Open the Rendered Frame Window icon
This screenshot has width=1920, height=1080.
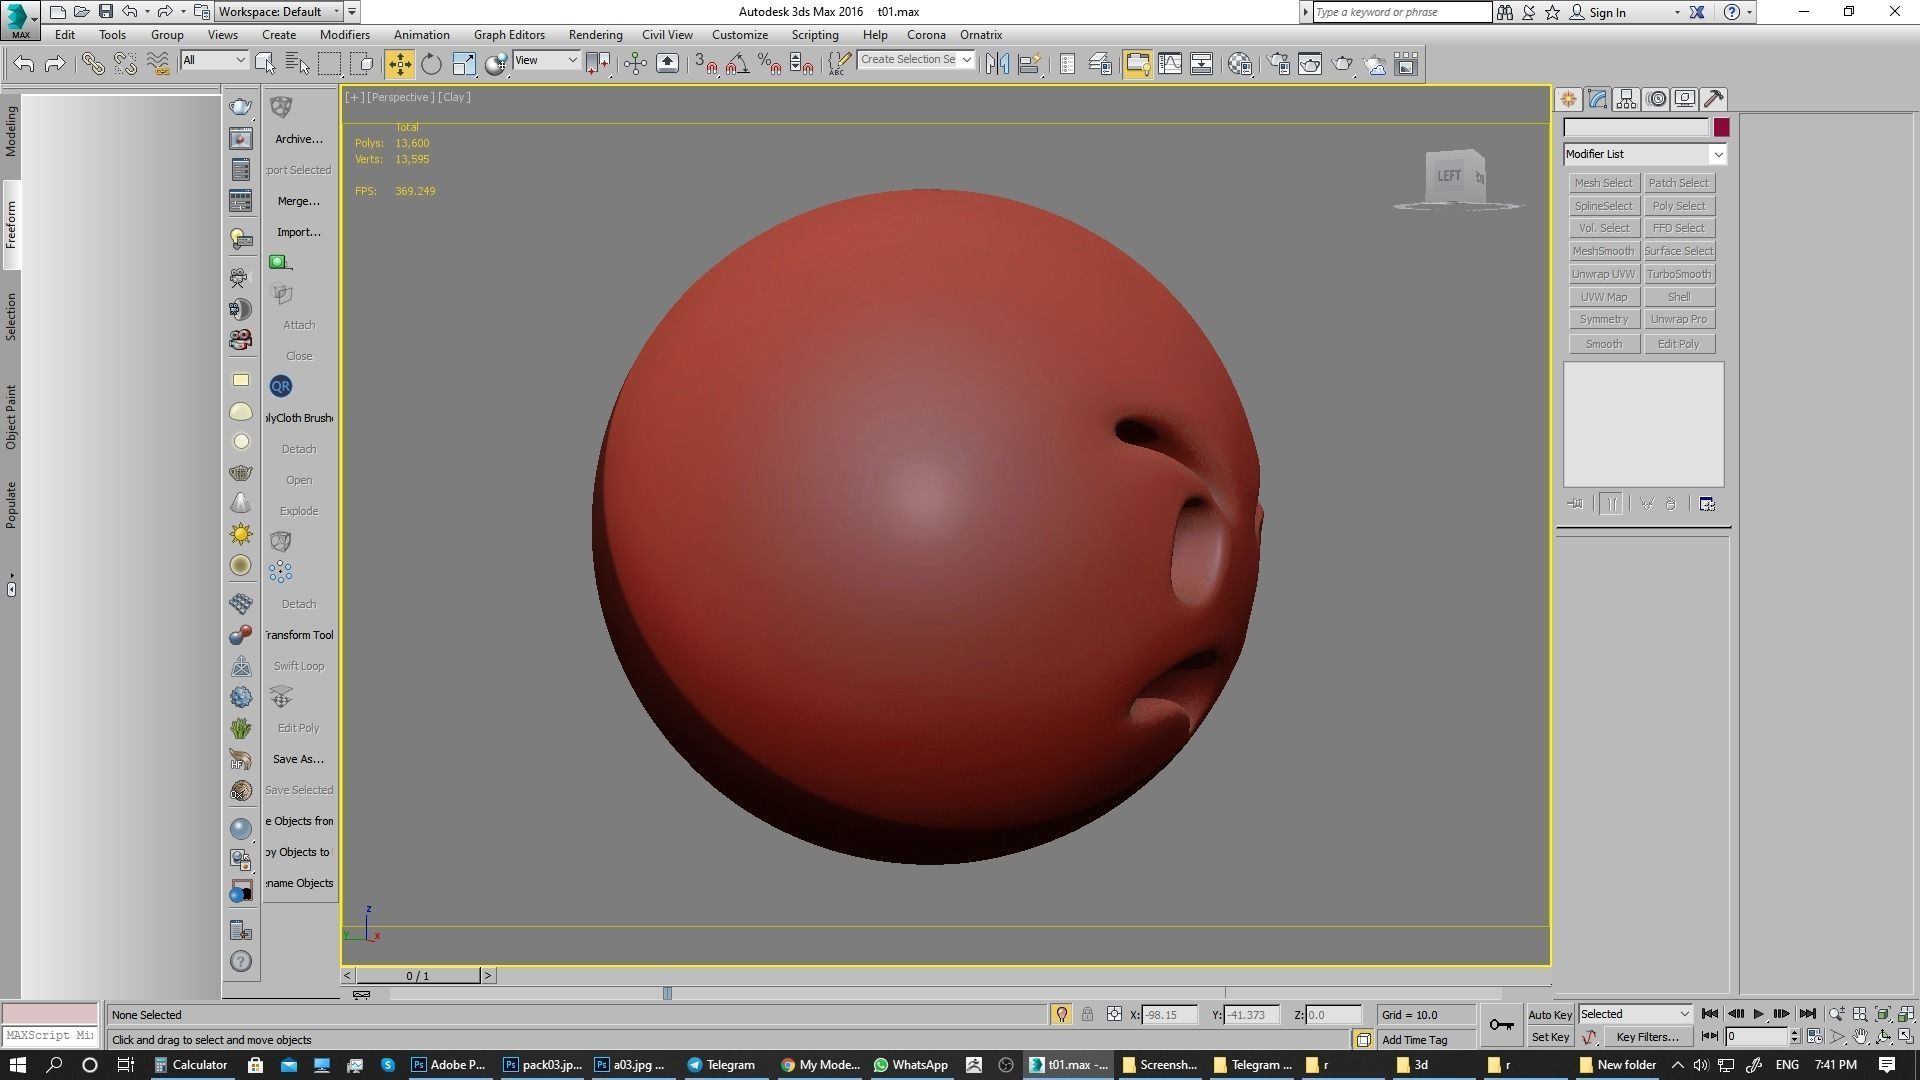1310,64
